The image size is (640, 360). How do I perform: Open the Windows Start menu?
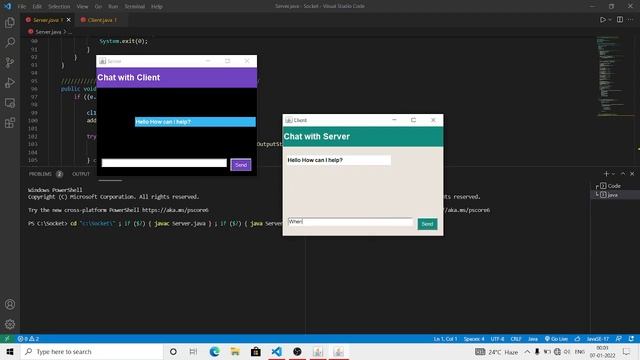click(10, 352)
